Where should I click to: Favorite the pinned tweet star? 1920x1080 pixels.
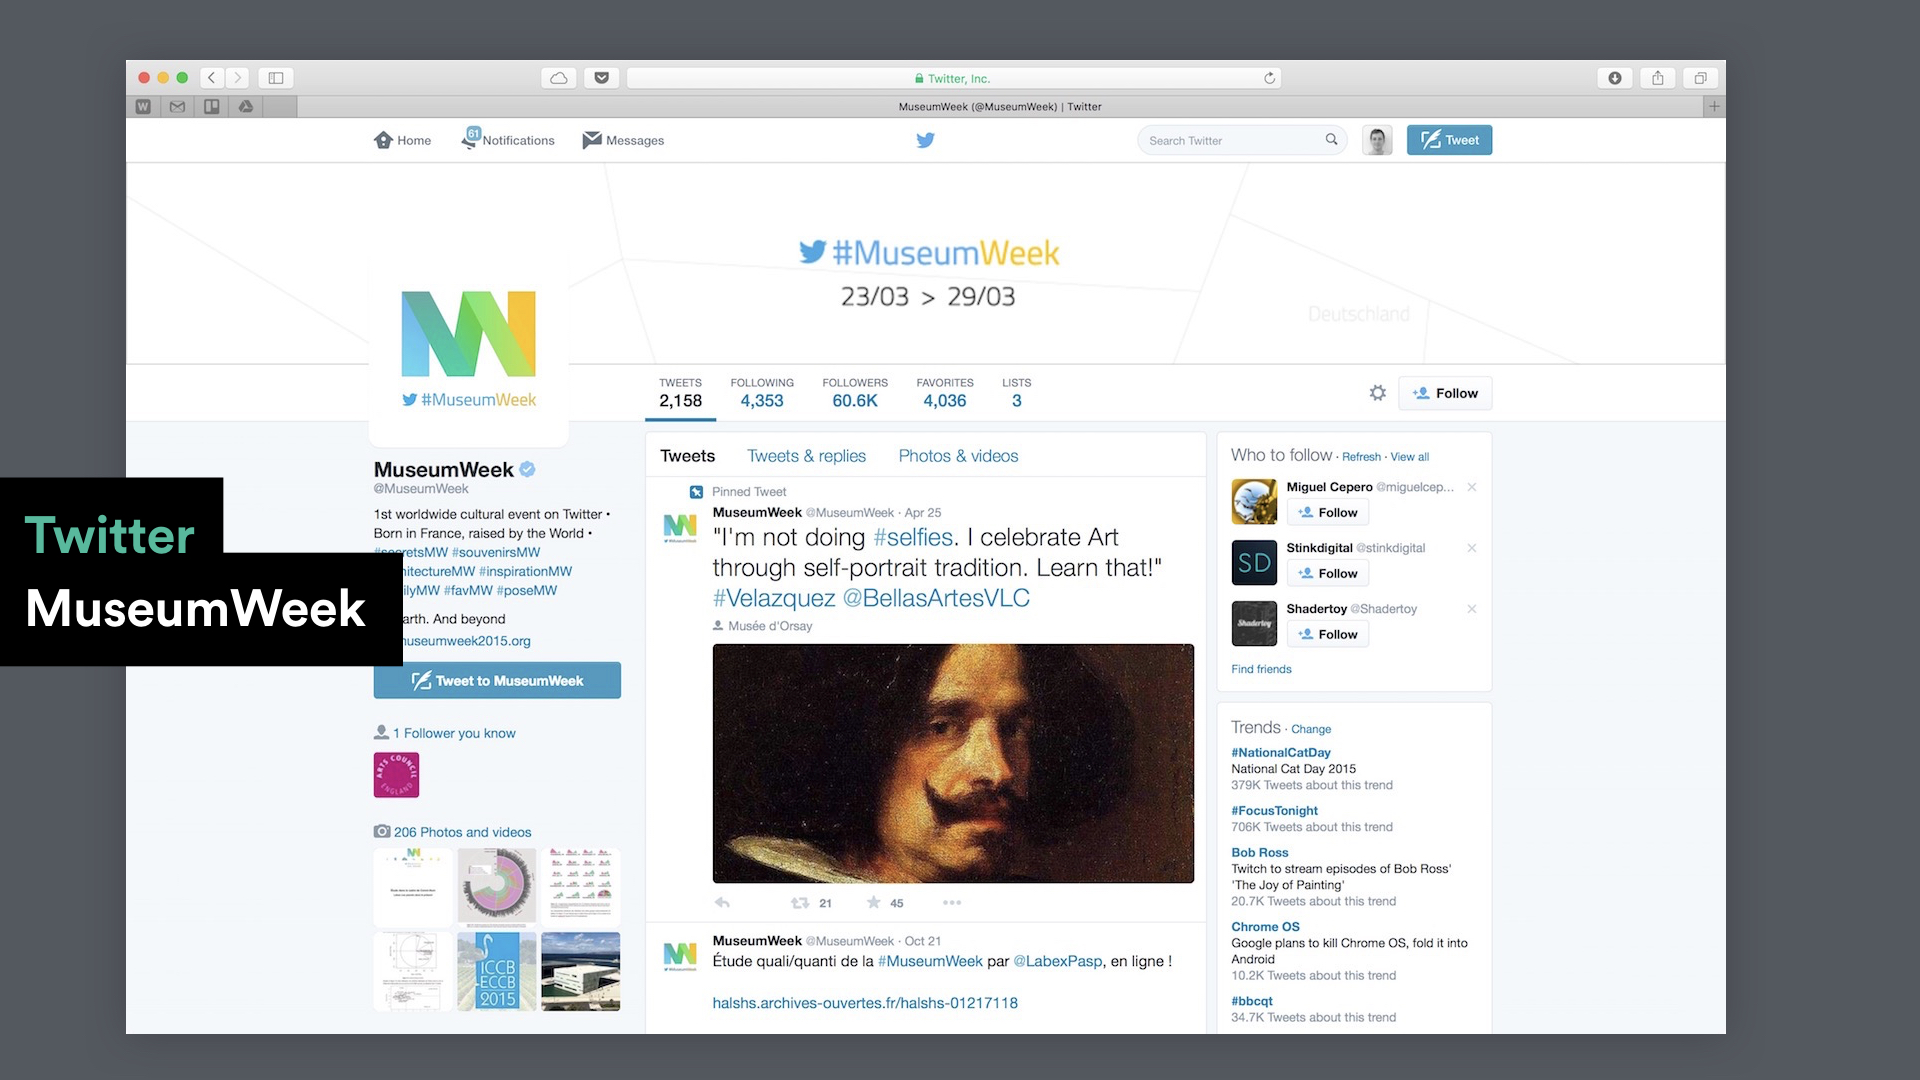(x=873, y=902)
